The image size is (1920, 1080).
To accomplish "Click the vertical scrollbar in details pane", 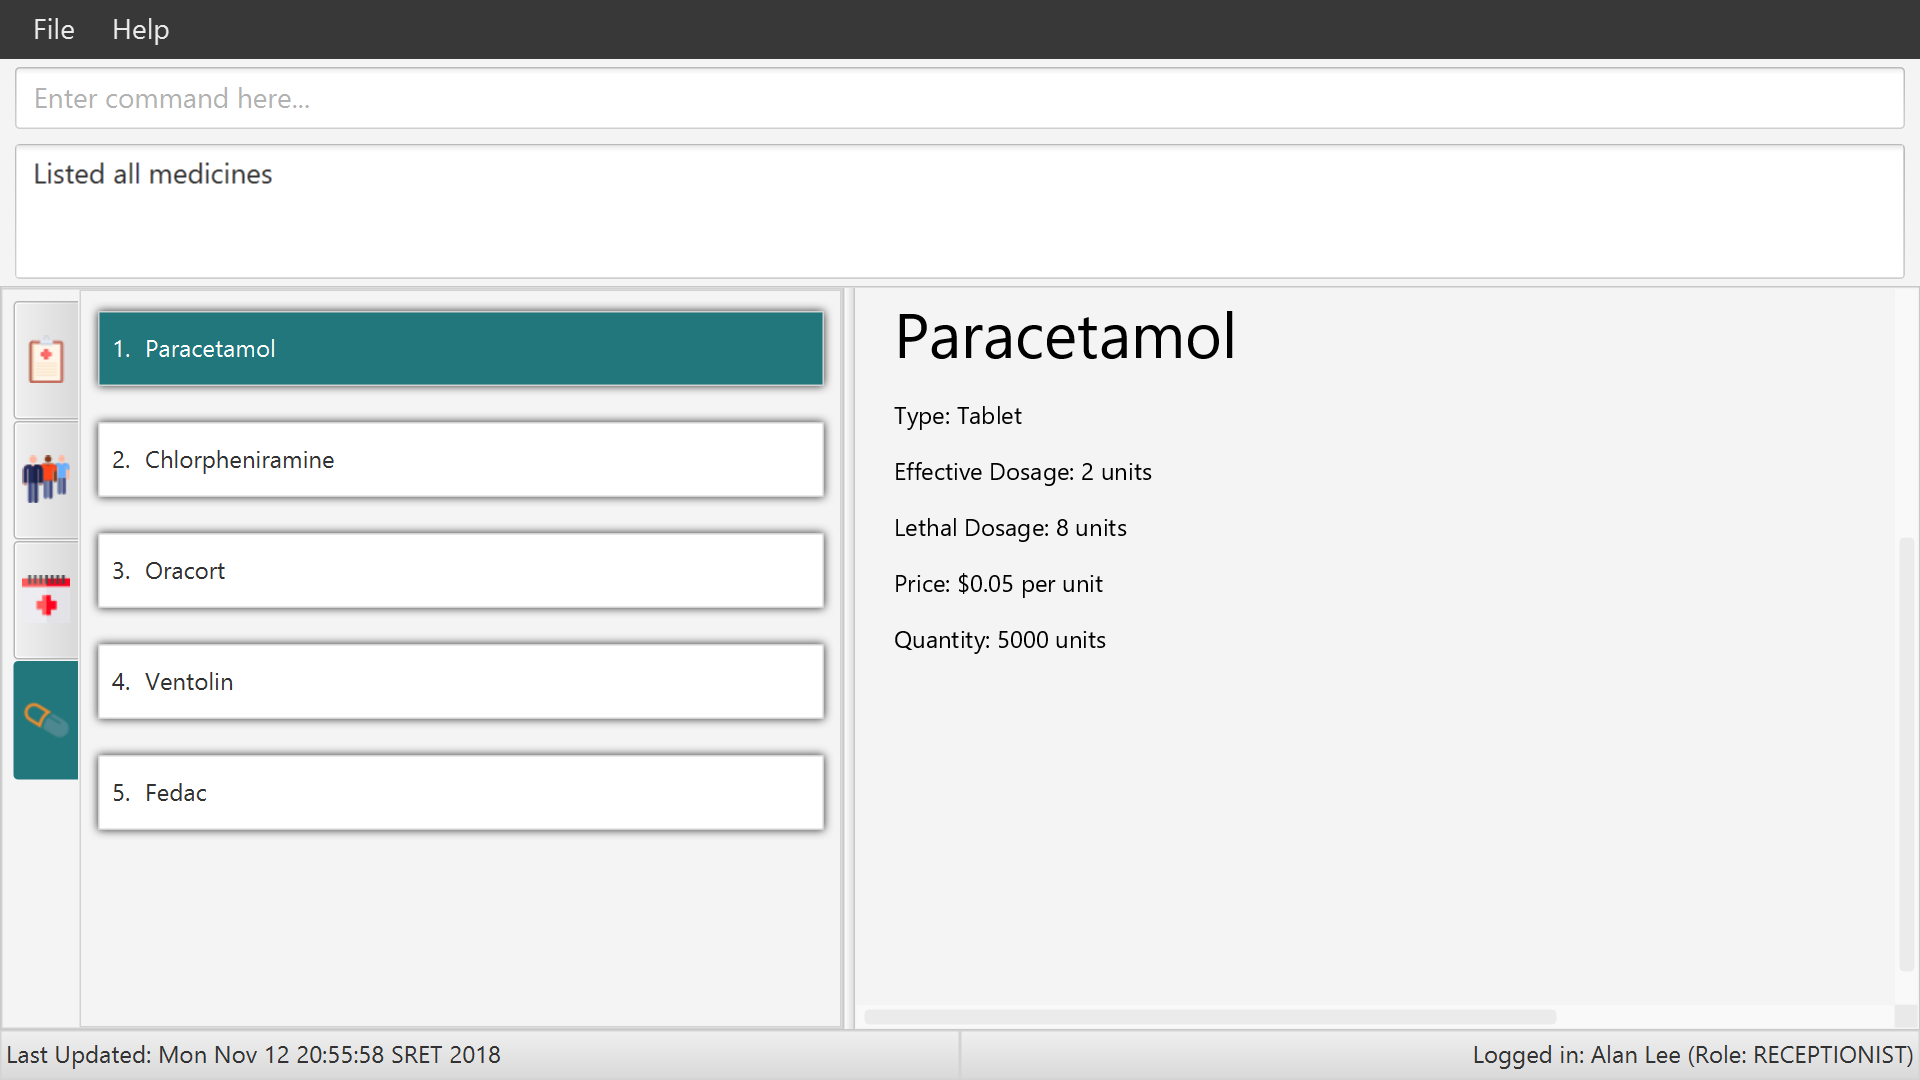I will click(x=1906, y=754).
